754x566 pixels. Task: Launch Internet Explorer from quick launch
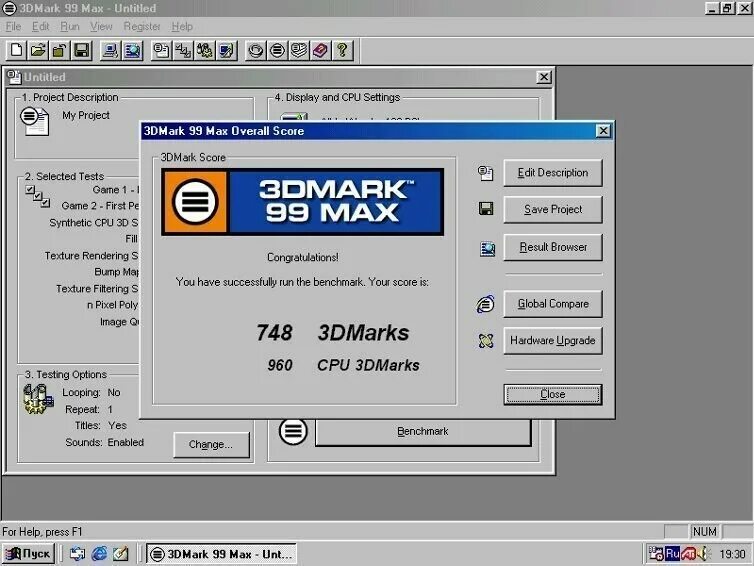pyautogui.click(x=100, y=554)
